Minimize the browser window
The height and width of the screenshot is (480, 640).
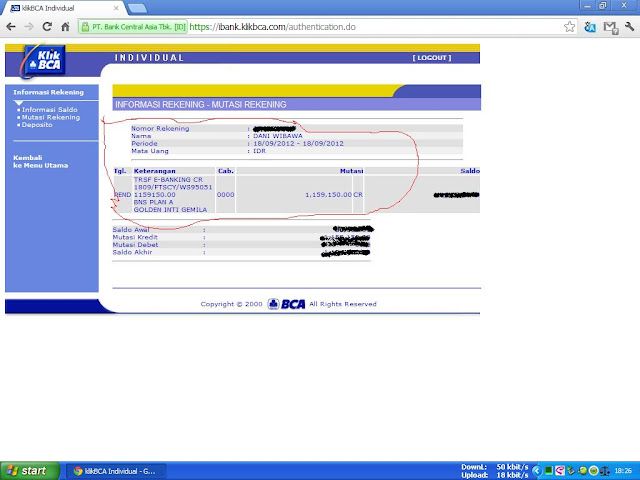click(x=587, y=6)
